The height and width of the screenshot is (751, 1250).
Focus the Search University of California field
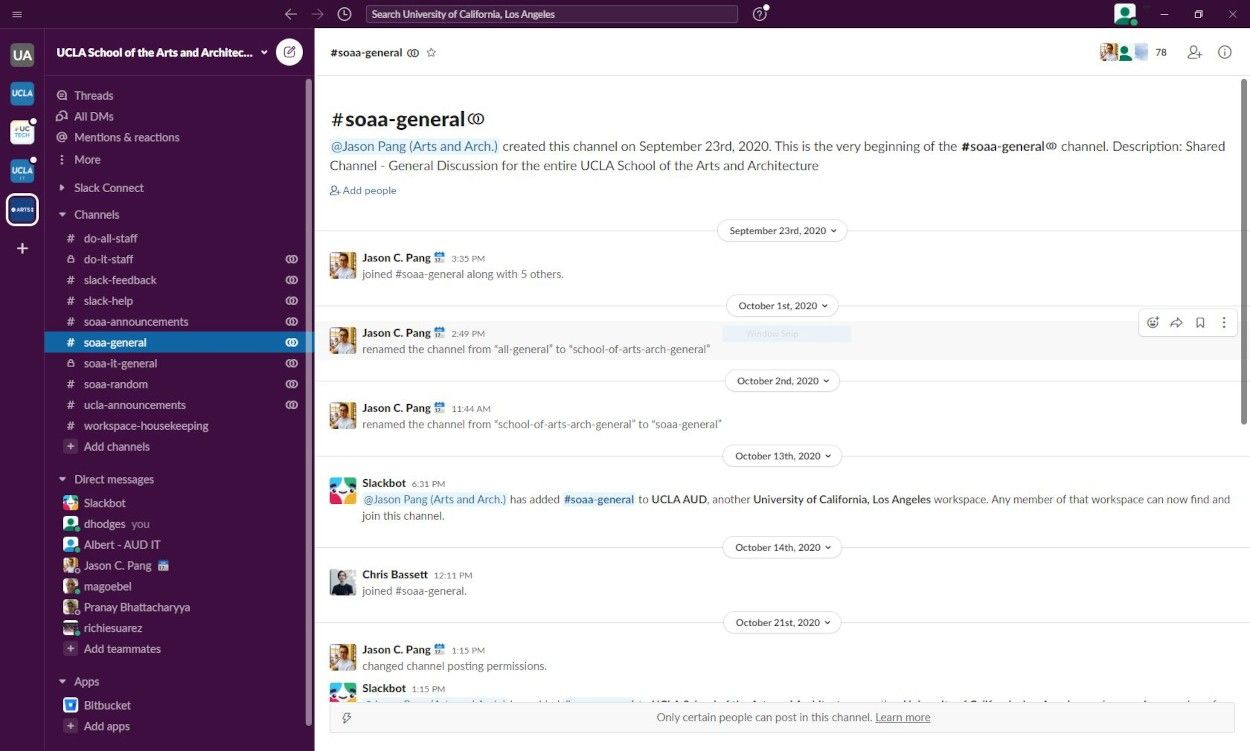[552, 14]
